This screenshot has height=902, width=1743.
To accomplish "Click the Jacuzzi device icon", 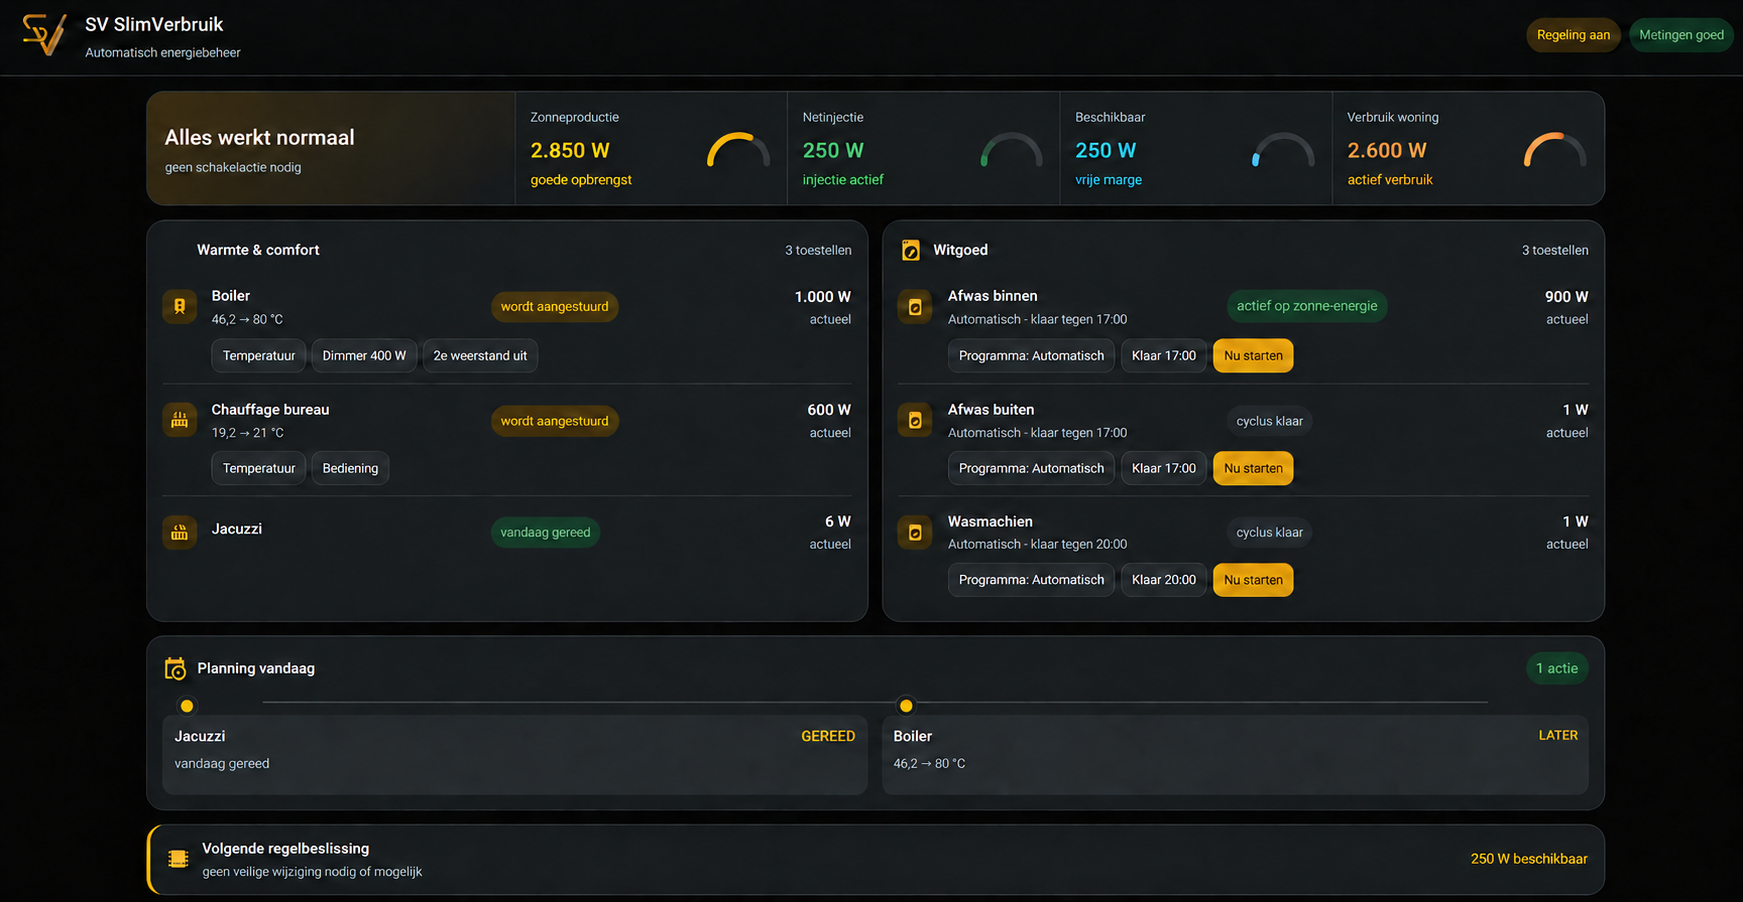I will click(x=180, y=532).
